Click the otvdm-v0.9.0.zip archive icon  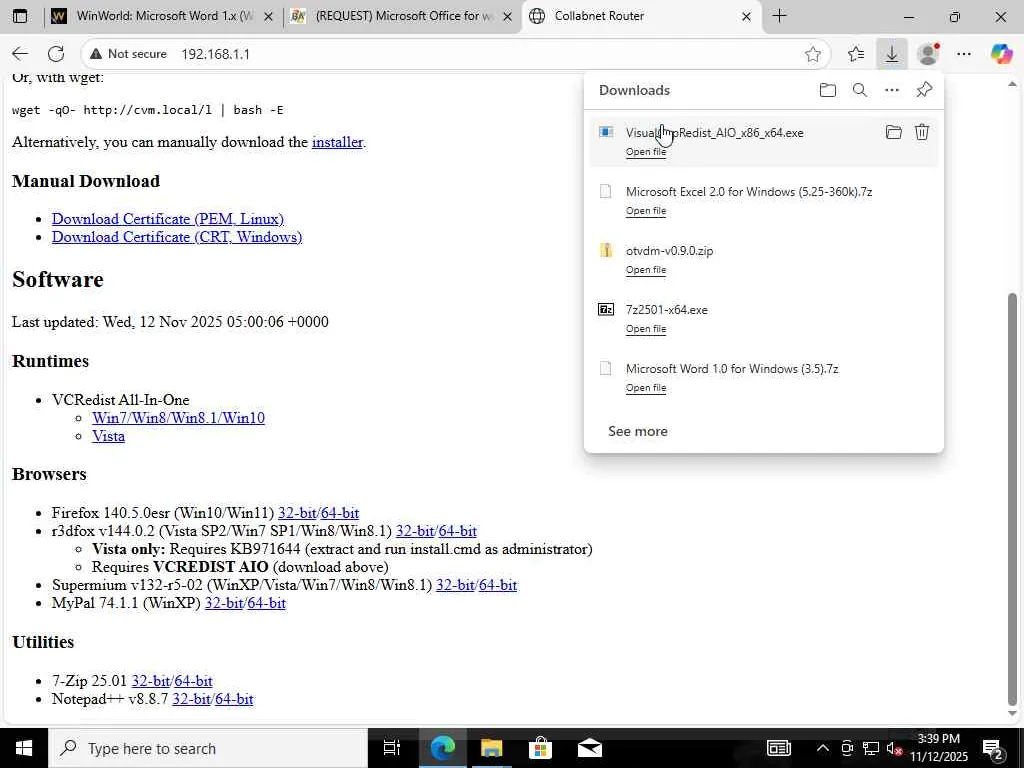click(606, 250)
